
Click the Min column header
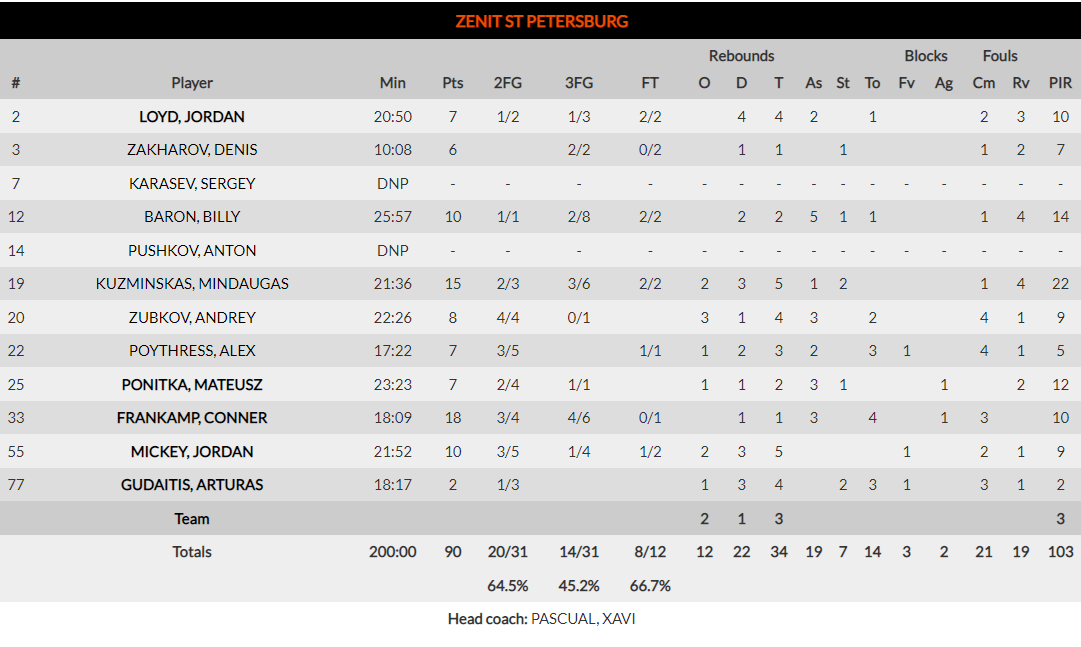coord(393,83)
